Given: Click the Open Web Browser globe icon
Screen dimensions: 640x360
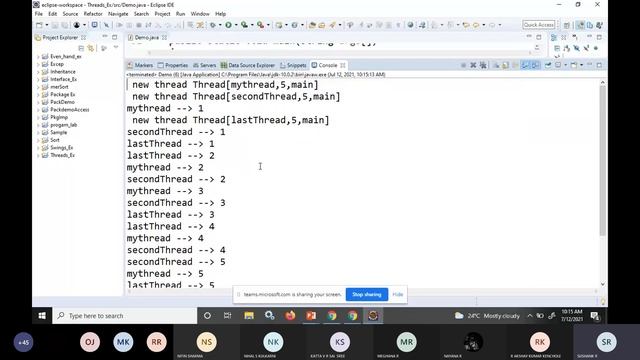Looking at the screenshot, I should pyautogui.click(x=410, y=25).
